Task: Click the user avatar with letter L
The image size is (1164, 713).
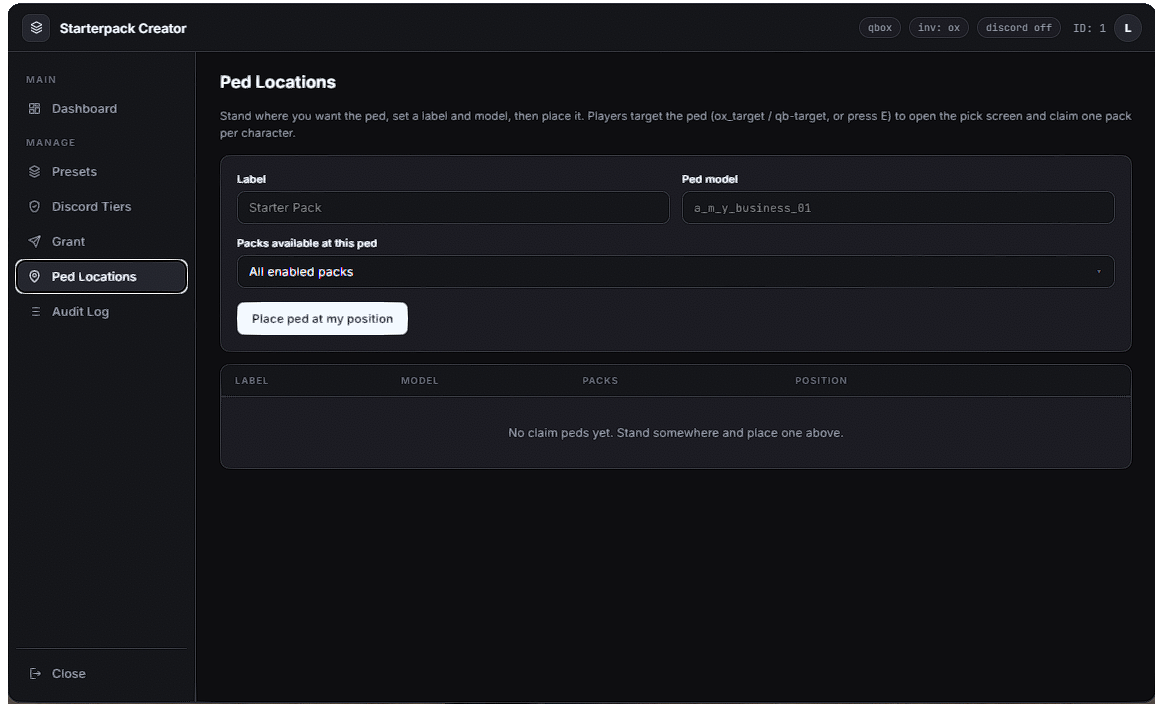Action: 1128,28
